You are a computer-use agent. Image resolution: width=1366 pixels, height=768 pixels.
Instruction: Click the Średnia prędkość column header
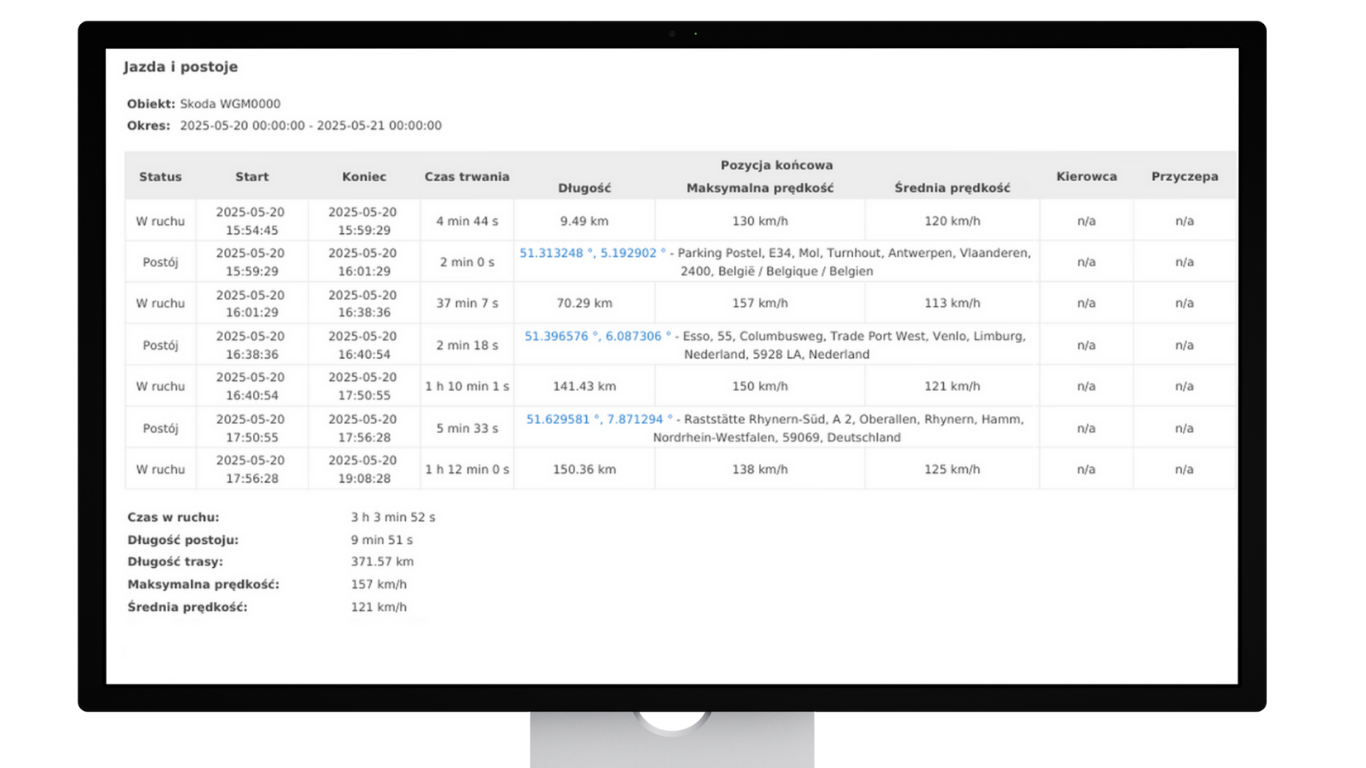pyautogui.click(x=952, y=188)
